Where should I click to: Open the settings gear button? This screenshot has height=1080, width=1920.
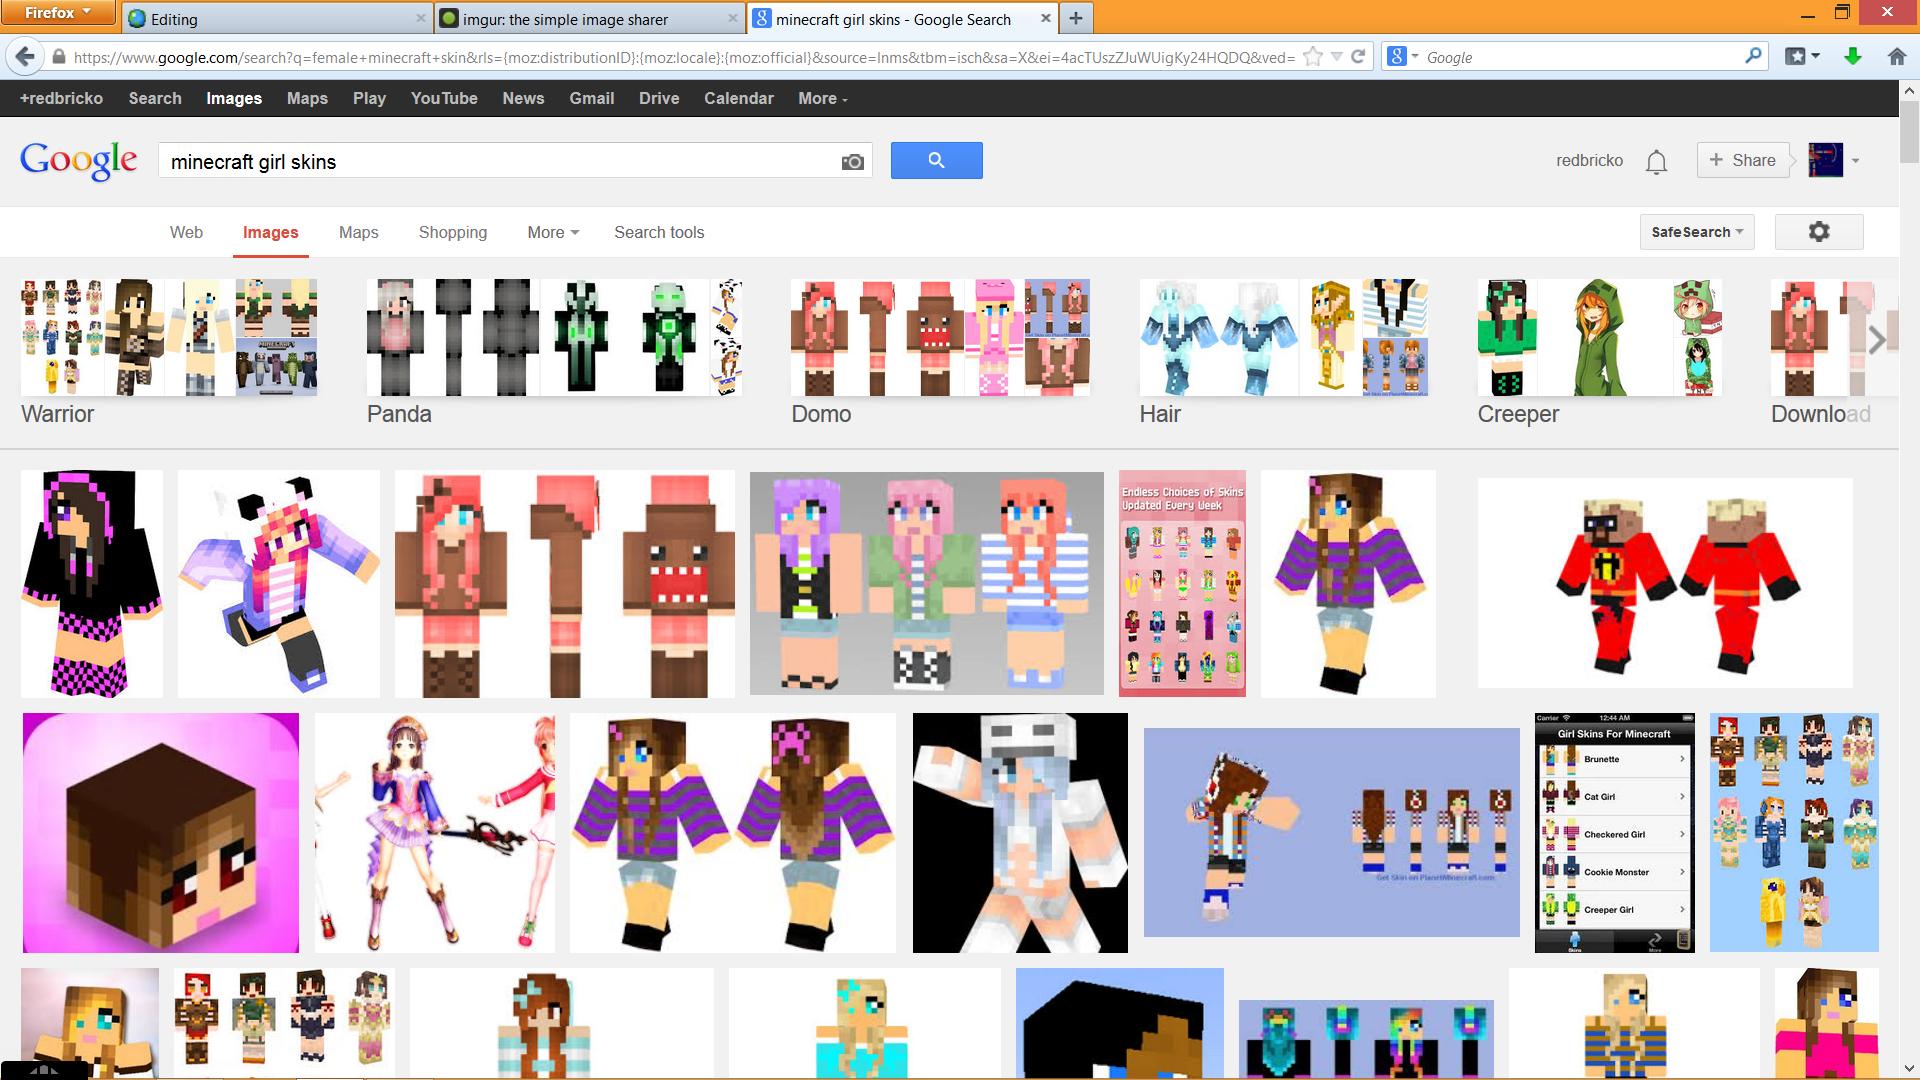click(x=1819, y=232)
